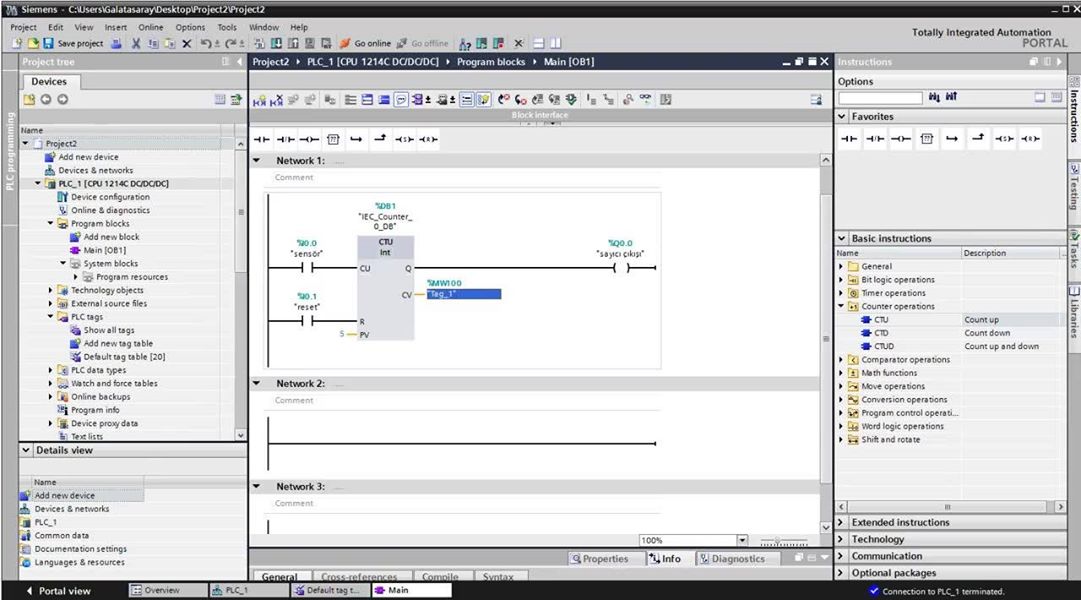The height and width of the screenshot is (600, 1081).
Task: Toggle the highlighted favorites-display icon in editor toolbar
Action: [483, 100]
